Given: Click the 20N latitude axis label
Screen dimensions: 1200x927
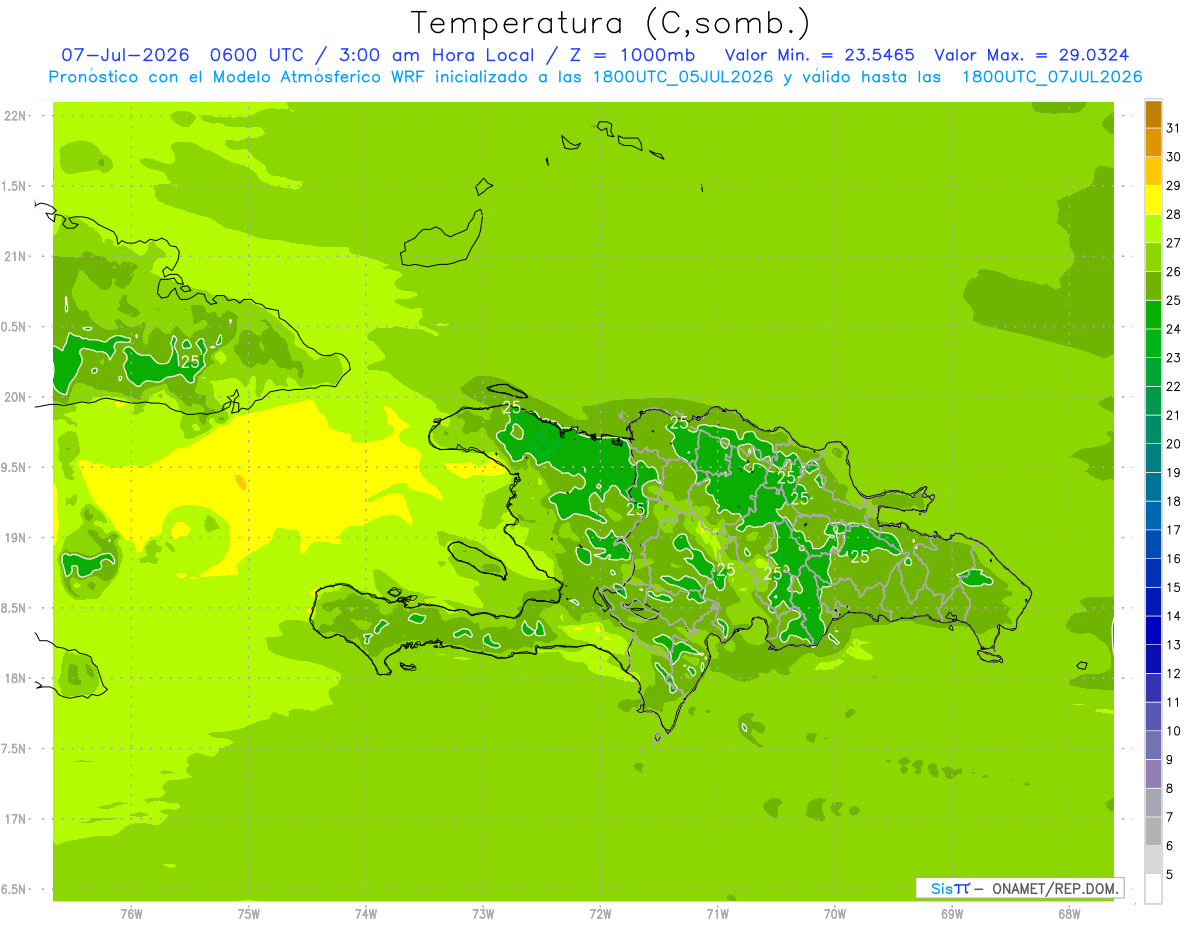Looking at the screenshot, I should point(16,397).
